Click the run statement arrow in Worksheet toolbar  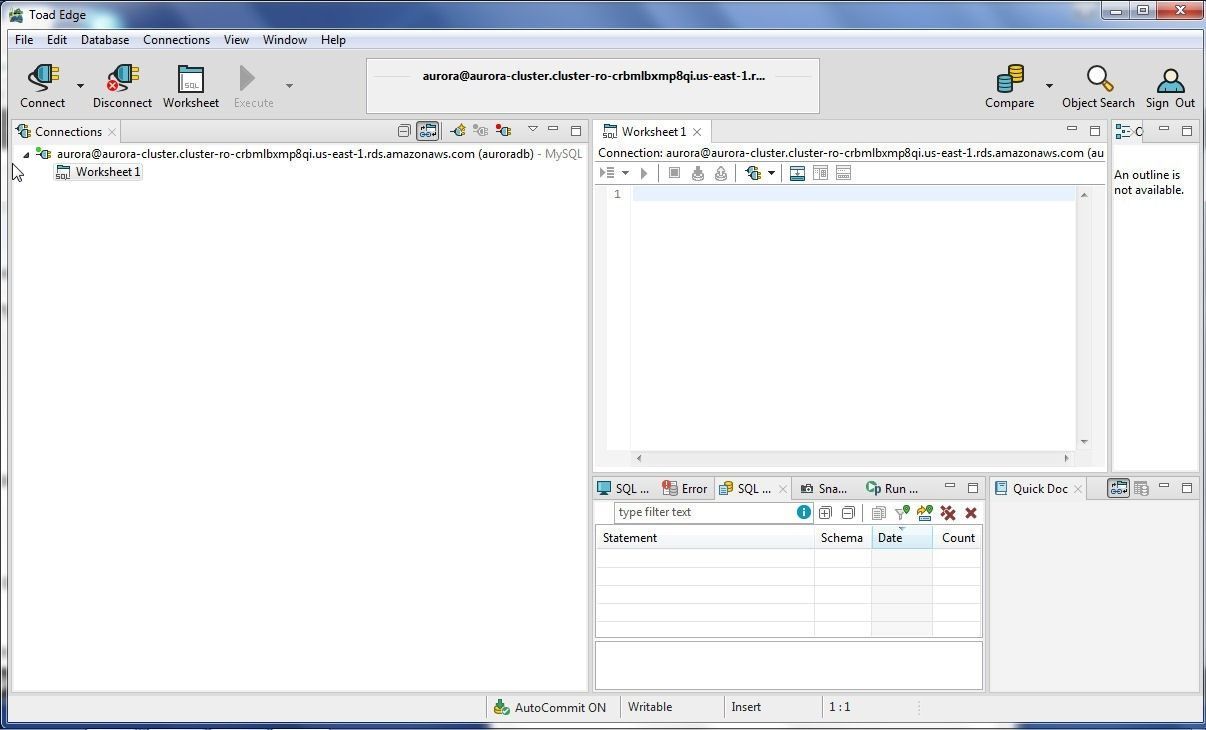coord(644,173)
